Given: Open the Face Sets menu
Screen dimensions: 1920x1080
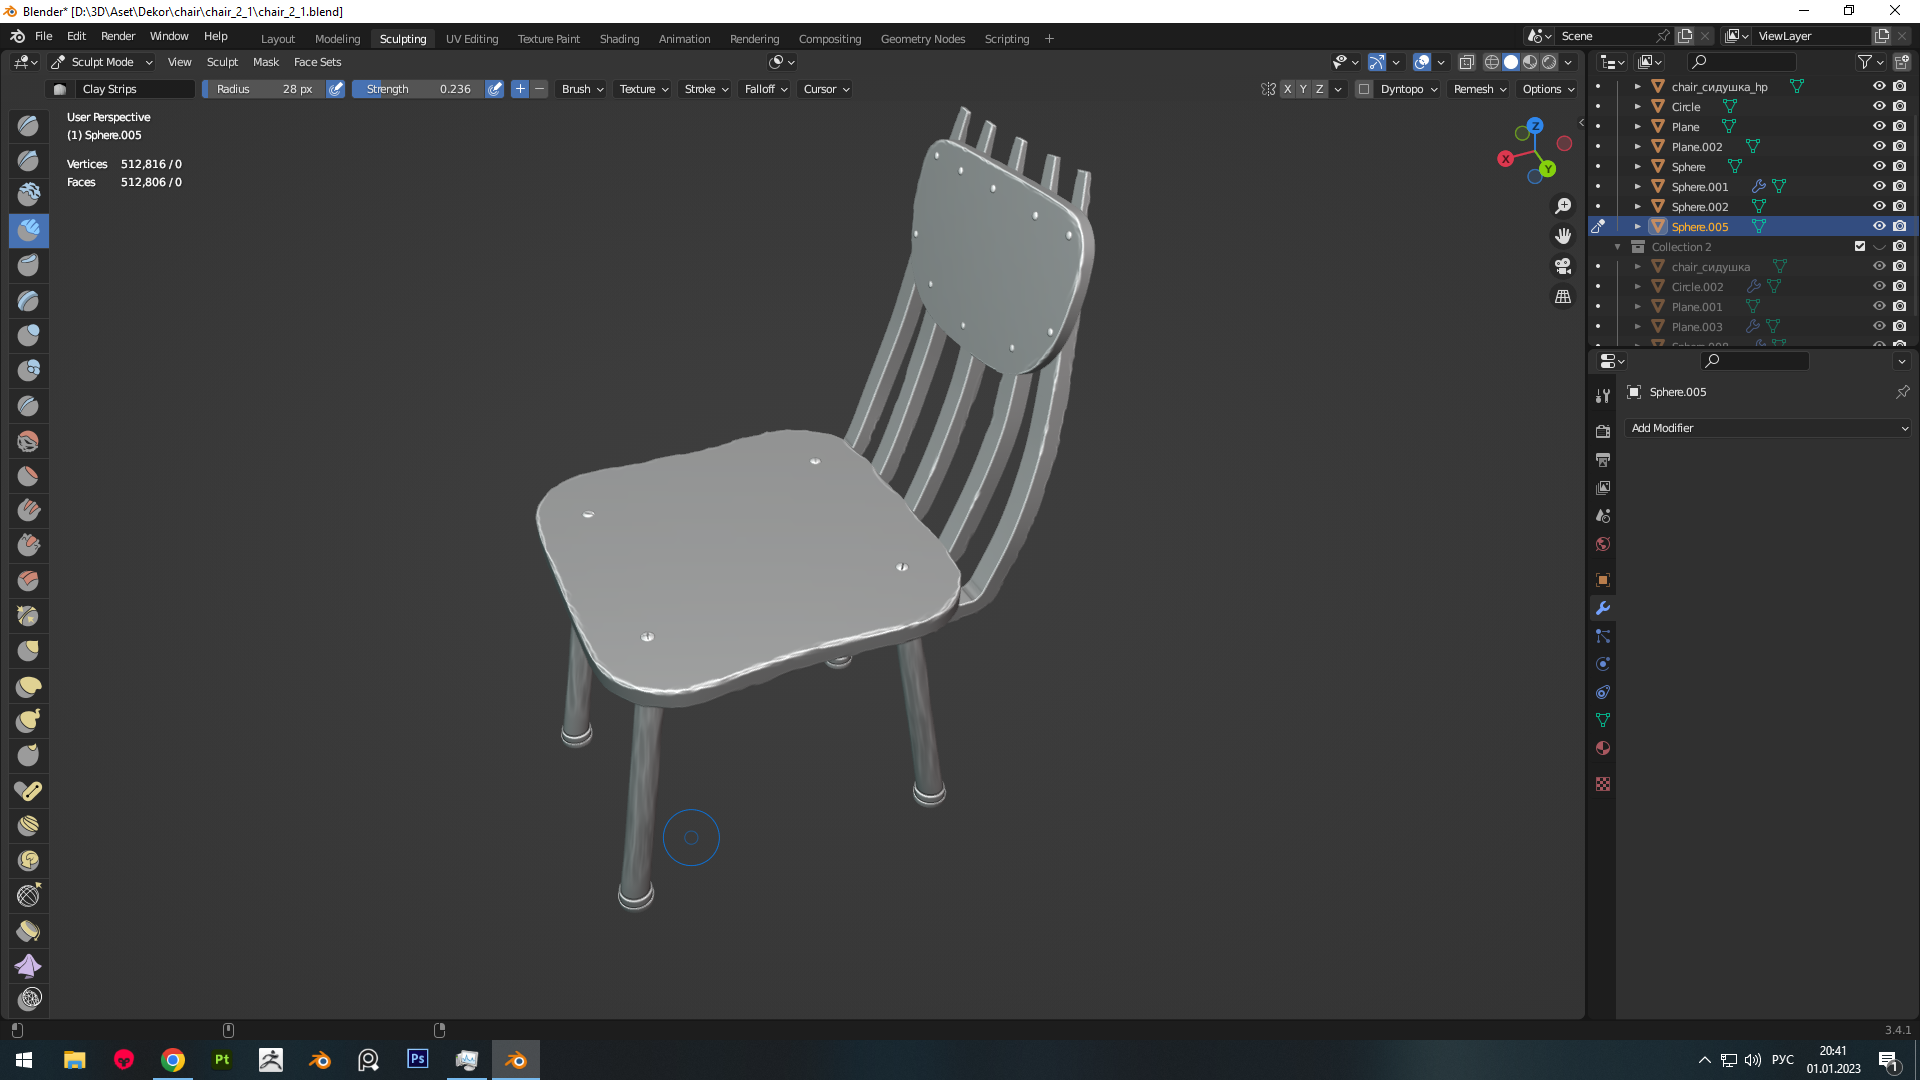Looking at the screenshot, I should [317, 62].
